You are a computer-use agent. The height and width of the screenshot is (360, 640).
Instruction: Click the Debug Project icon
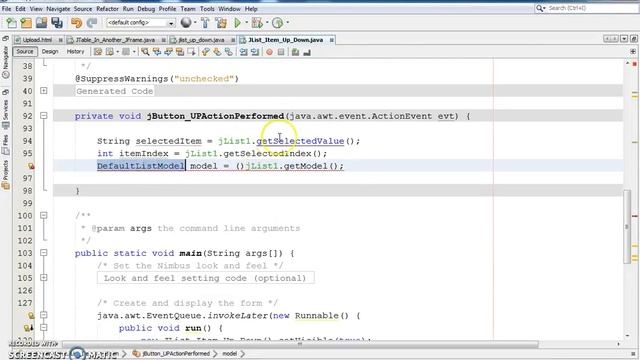click(x=257, y=23)
